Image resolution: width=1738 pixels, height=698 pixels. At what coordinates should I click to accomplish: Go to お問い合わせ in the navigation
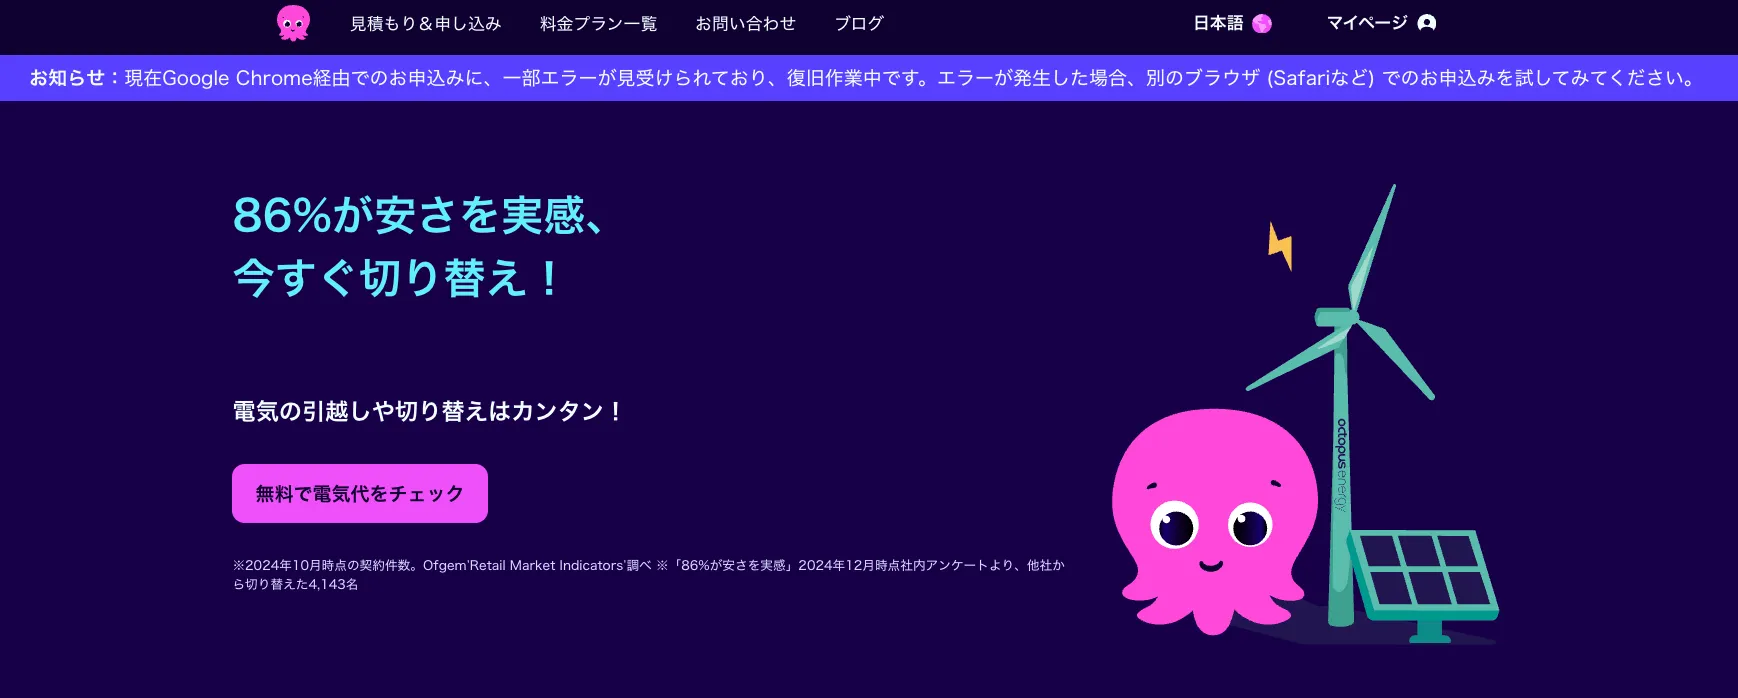pos(745,23)
